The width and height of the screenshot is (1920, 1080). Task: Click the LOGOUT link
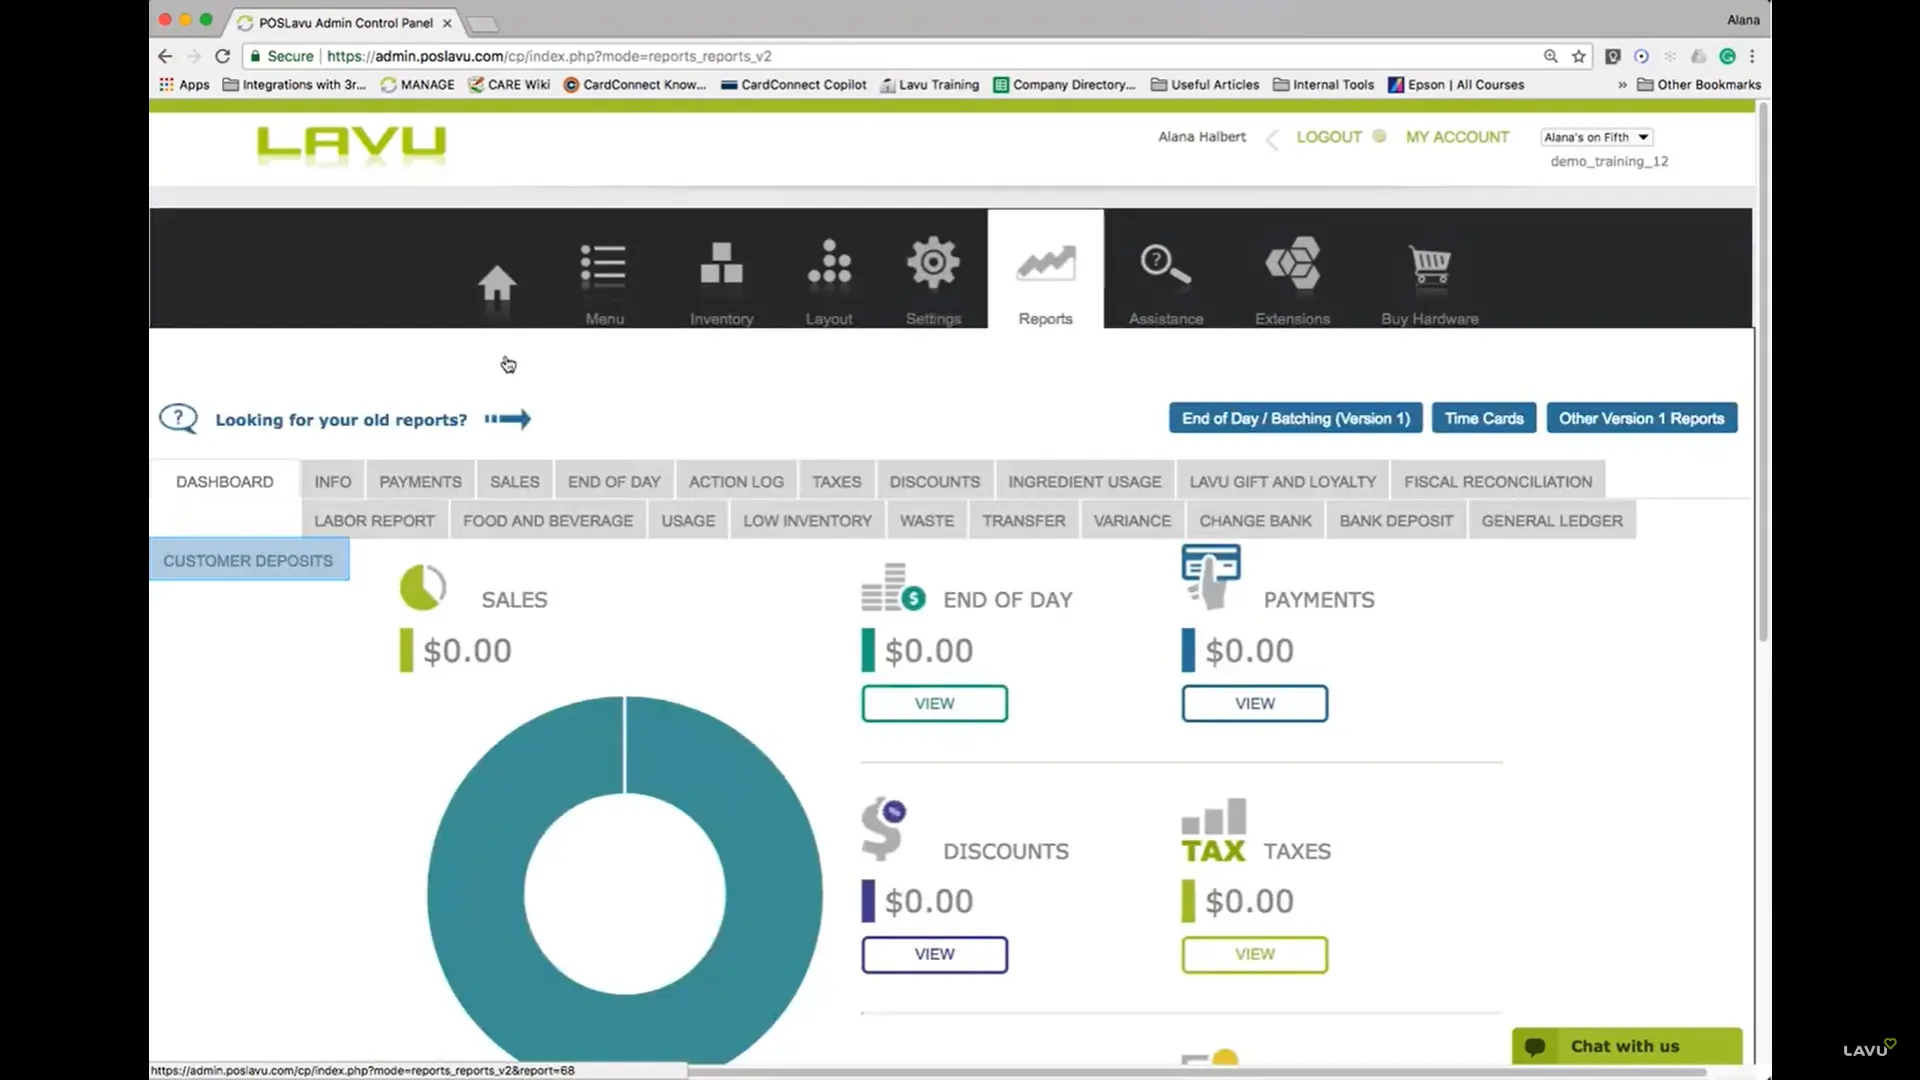tap(1329, 137)
